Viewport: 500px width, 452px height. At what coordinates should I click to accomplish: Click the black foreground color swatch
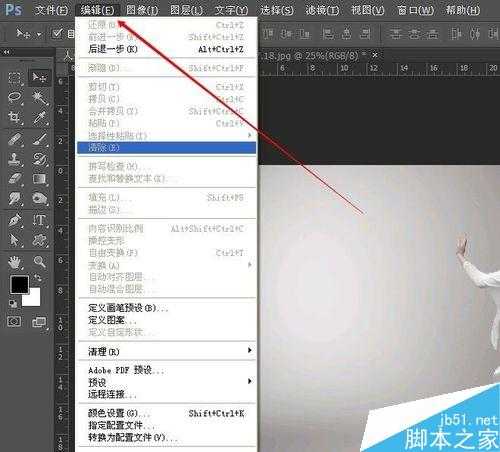click(19, 284)
